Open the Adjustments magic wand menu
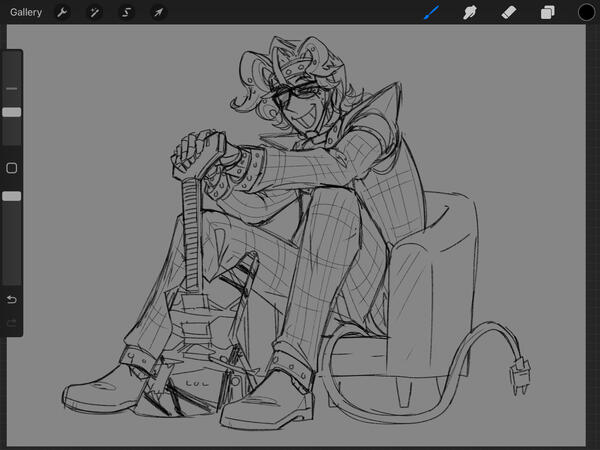 pyautogui.click(x=94, y=12)
